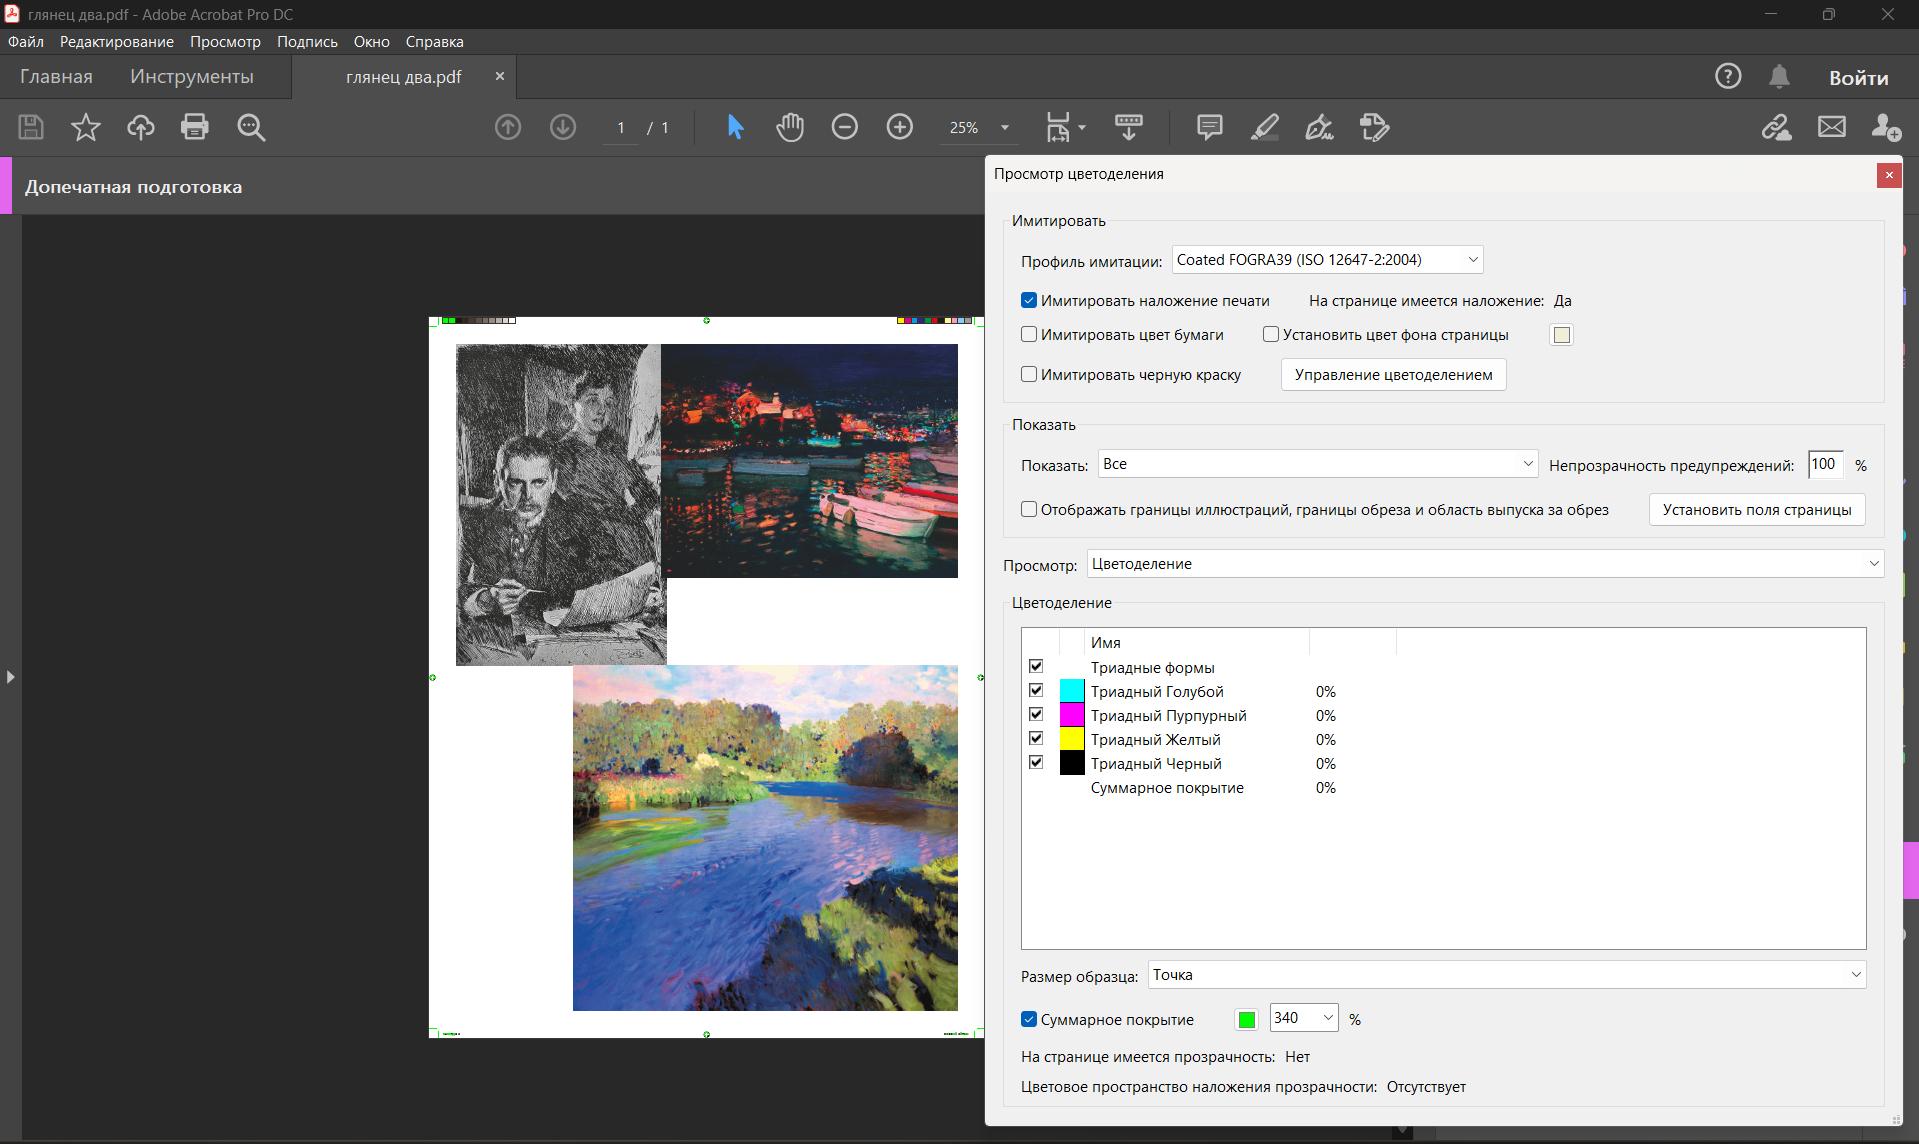The height and width of the screenshot is (1144, 1919).
Task: Open the Просмотр menu
Action: pyautogui.click(x=225, y=42)
